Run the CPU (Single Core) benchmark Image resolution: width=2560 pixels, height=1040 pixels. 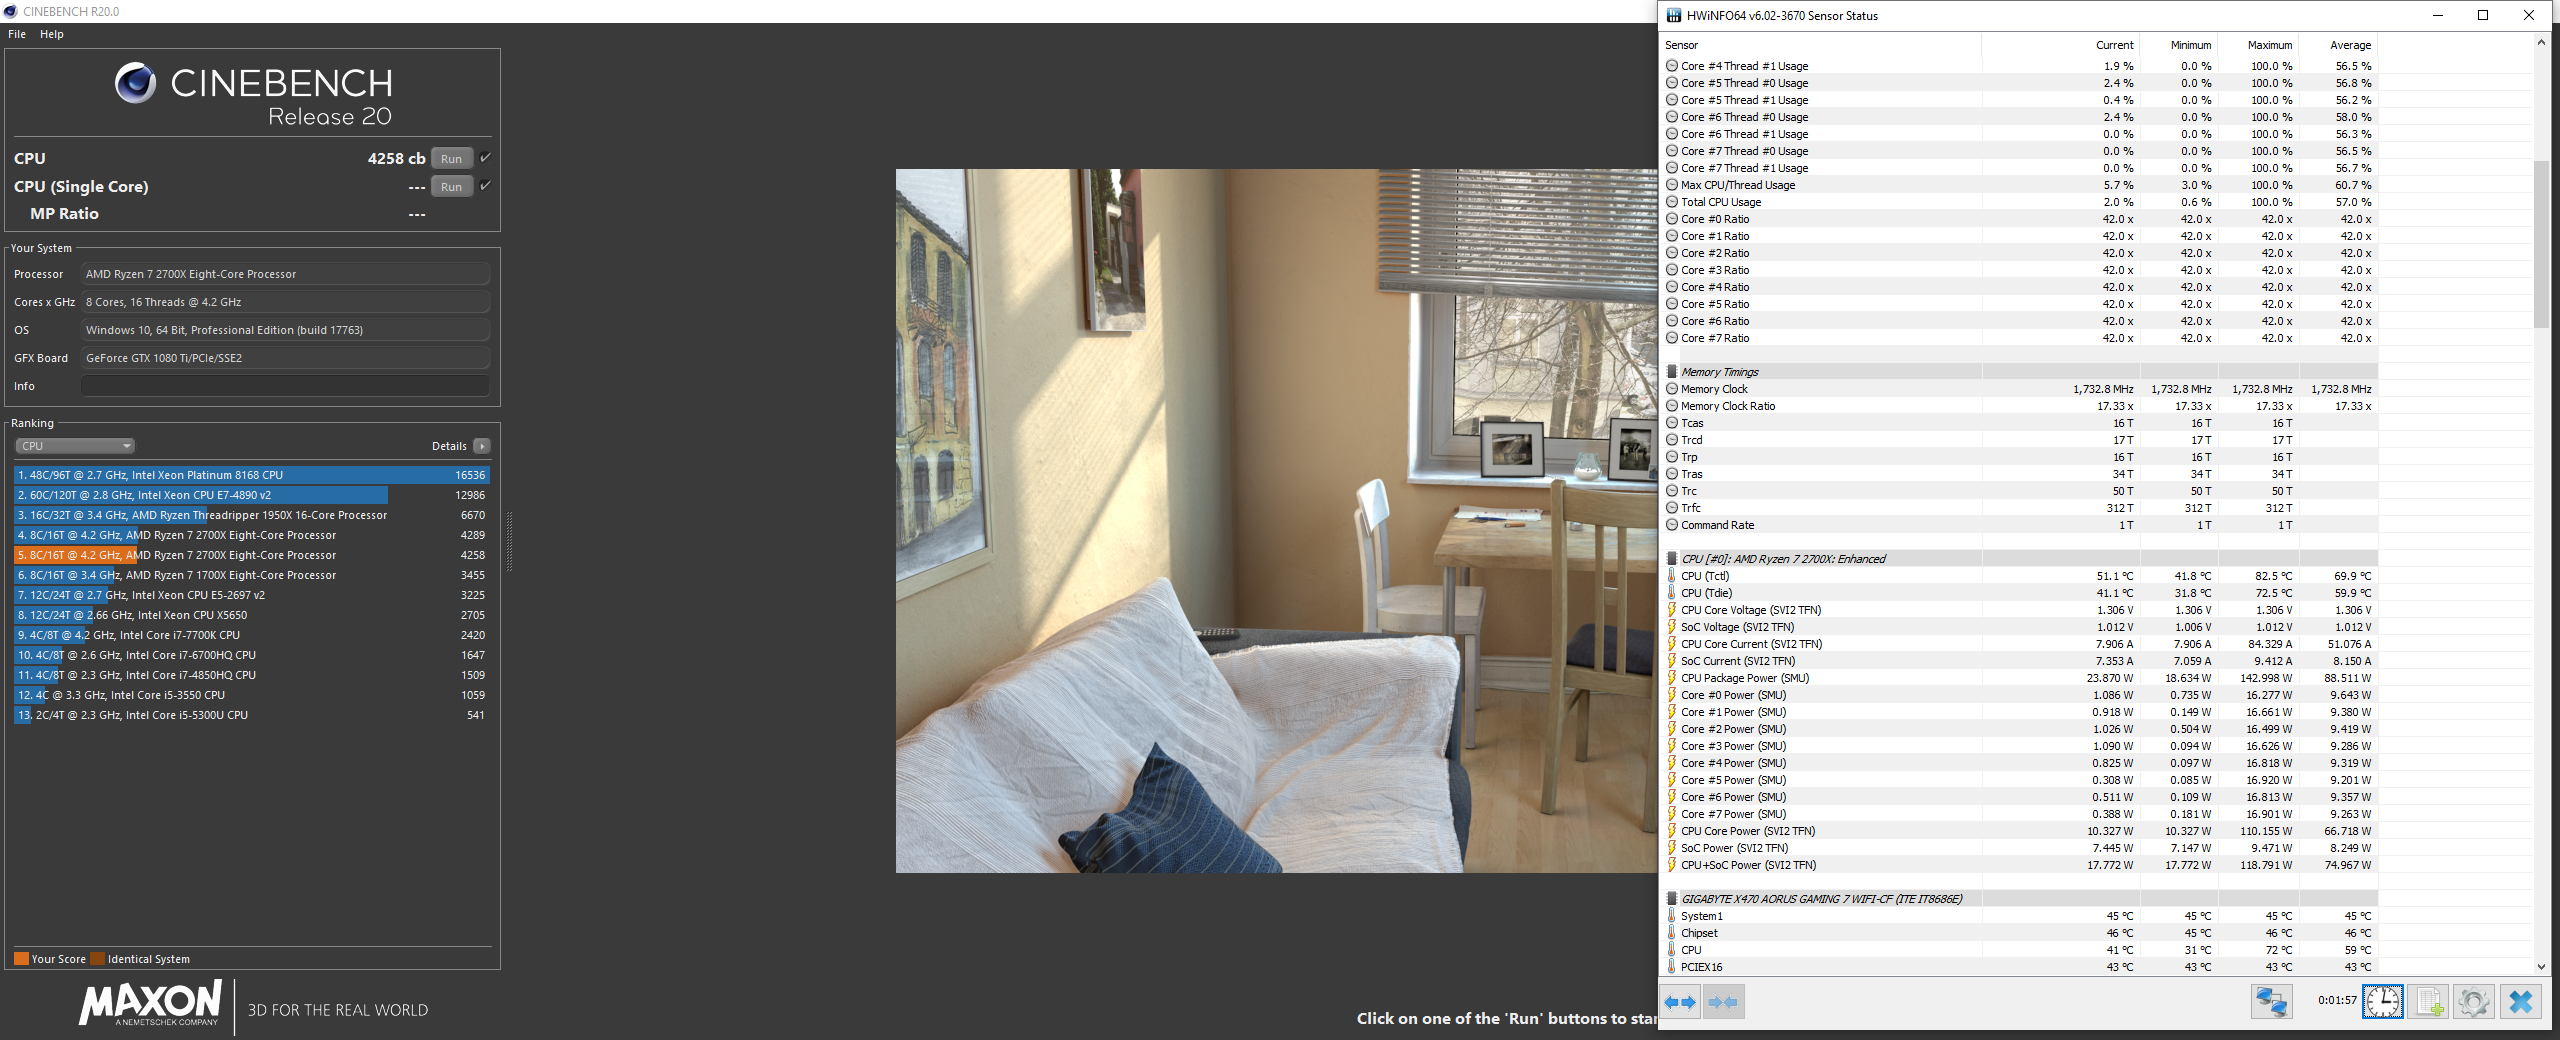click(x=452, y=187)
